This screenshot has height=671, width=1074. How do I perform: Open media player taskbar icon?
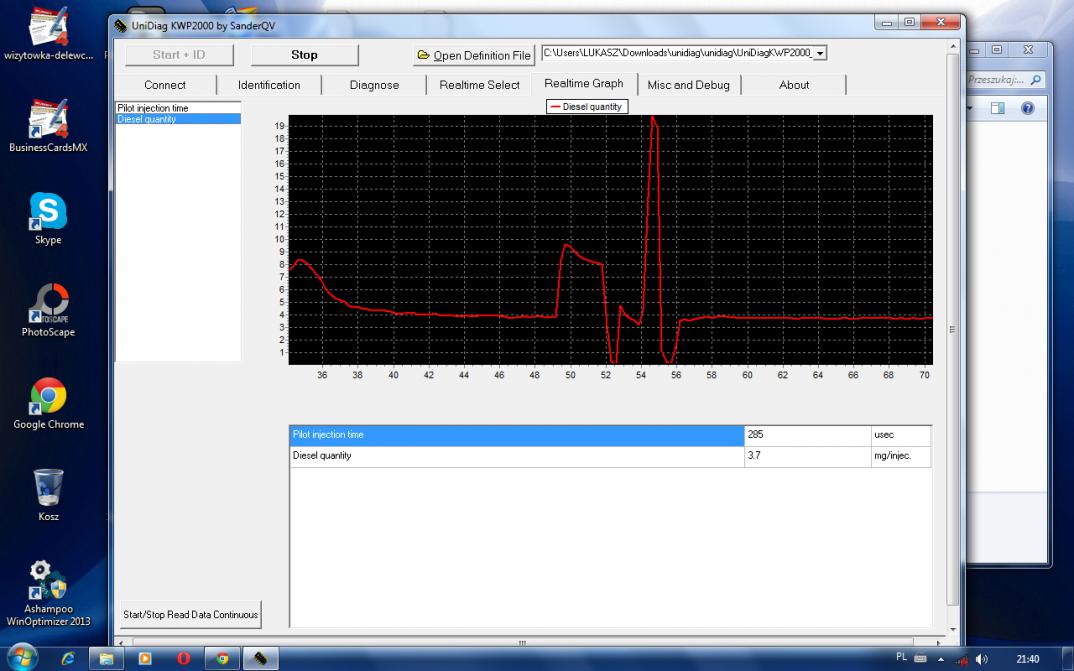click(145, 659)
